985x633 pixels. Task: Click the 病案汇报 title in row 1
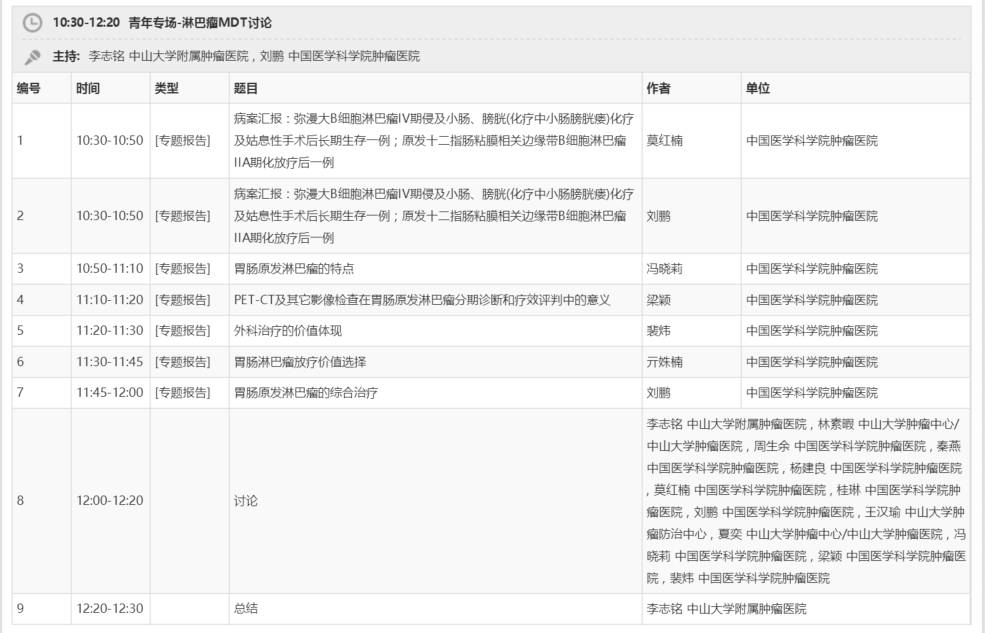pos(434,141)
